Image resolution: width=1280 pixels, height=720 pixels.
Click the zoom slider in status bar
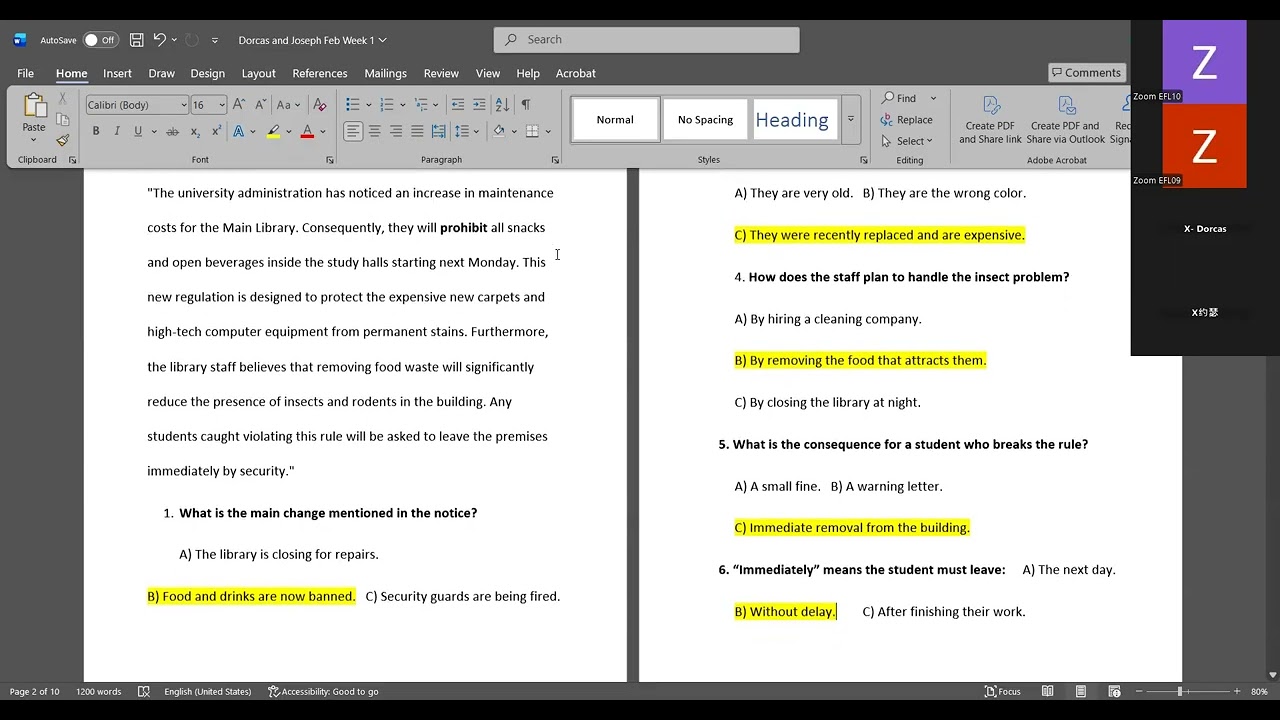click(x=1180, y=691)
